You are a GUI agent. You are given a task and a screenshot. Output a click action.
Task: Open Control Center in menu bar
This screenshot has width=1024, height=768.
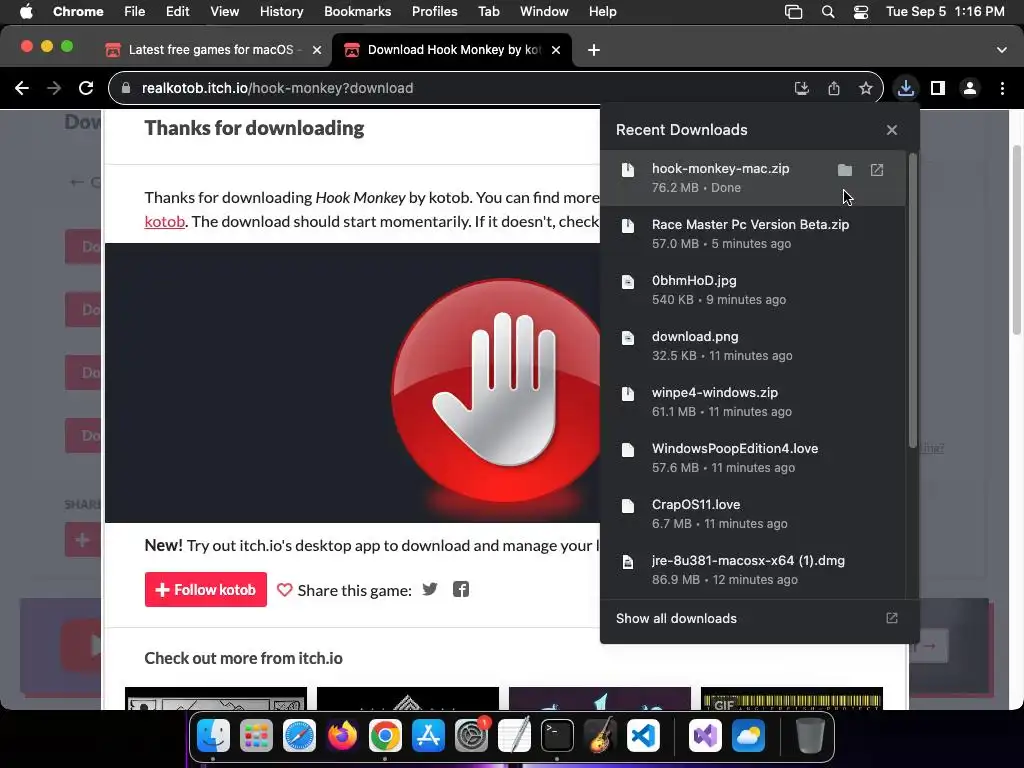pyautogui.click(x=861, y=12)
